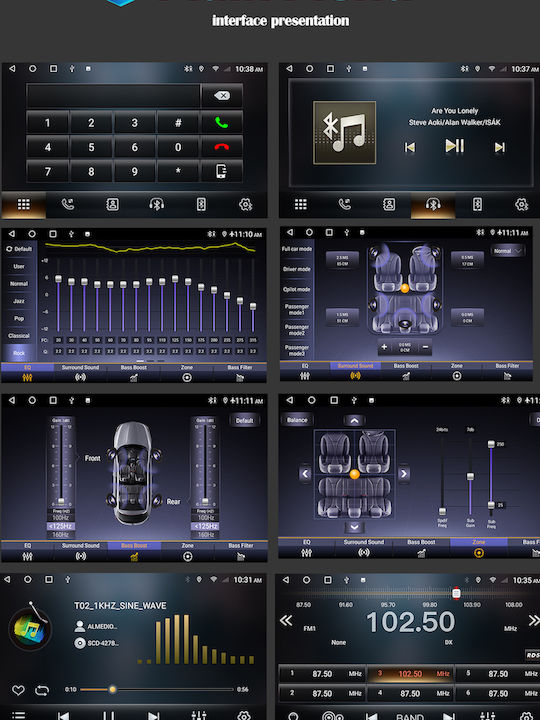540x720 pixels.
Task: Open call history icon on dialer screen
Action: click(68, 204)
